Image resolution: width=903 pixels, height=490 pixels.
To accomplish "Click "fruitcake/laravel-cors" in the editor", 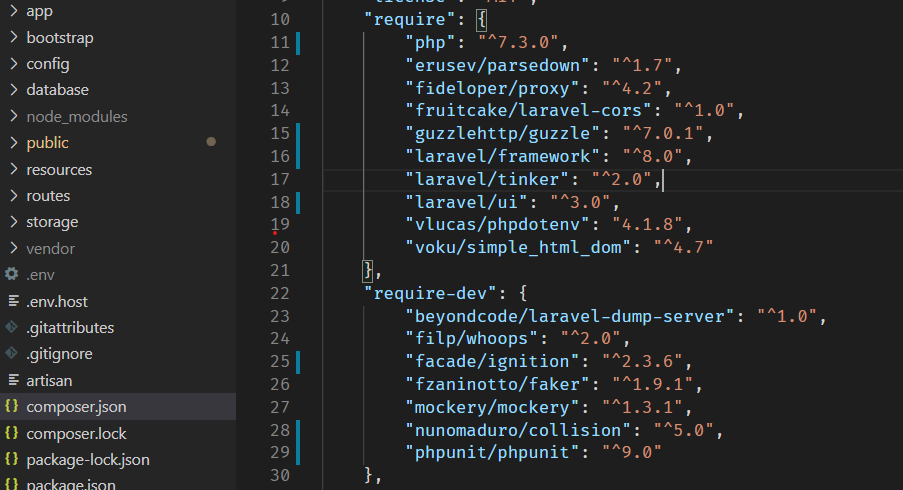I will [529, 111].
